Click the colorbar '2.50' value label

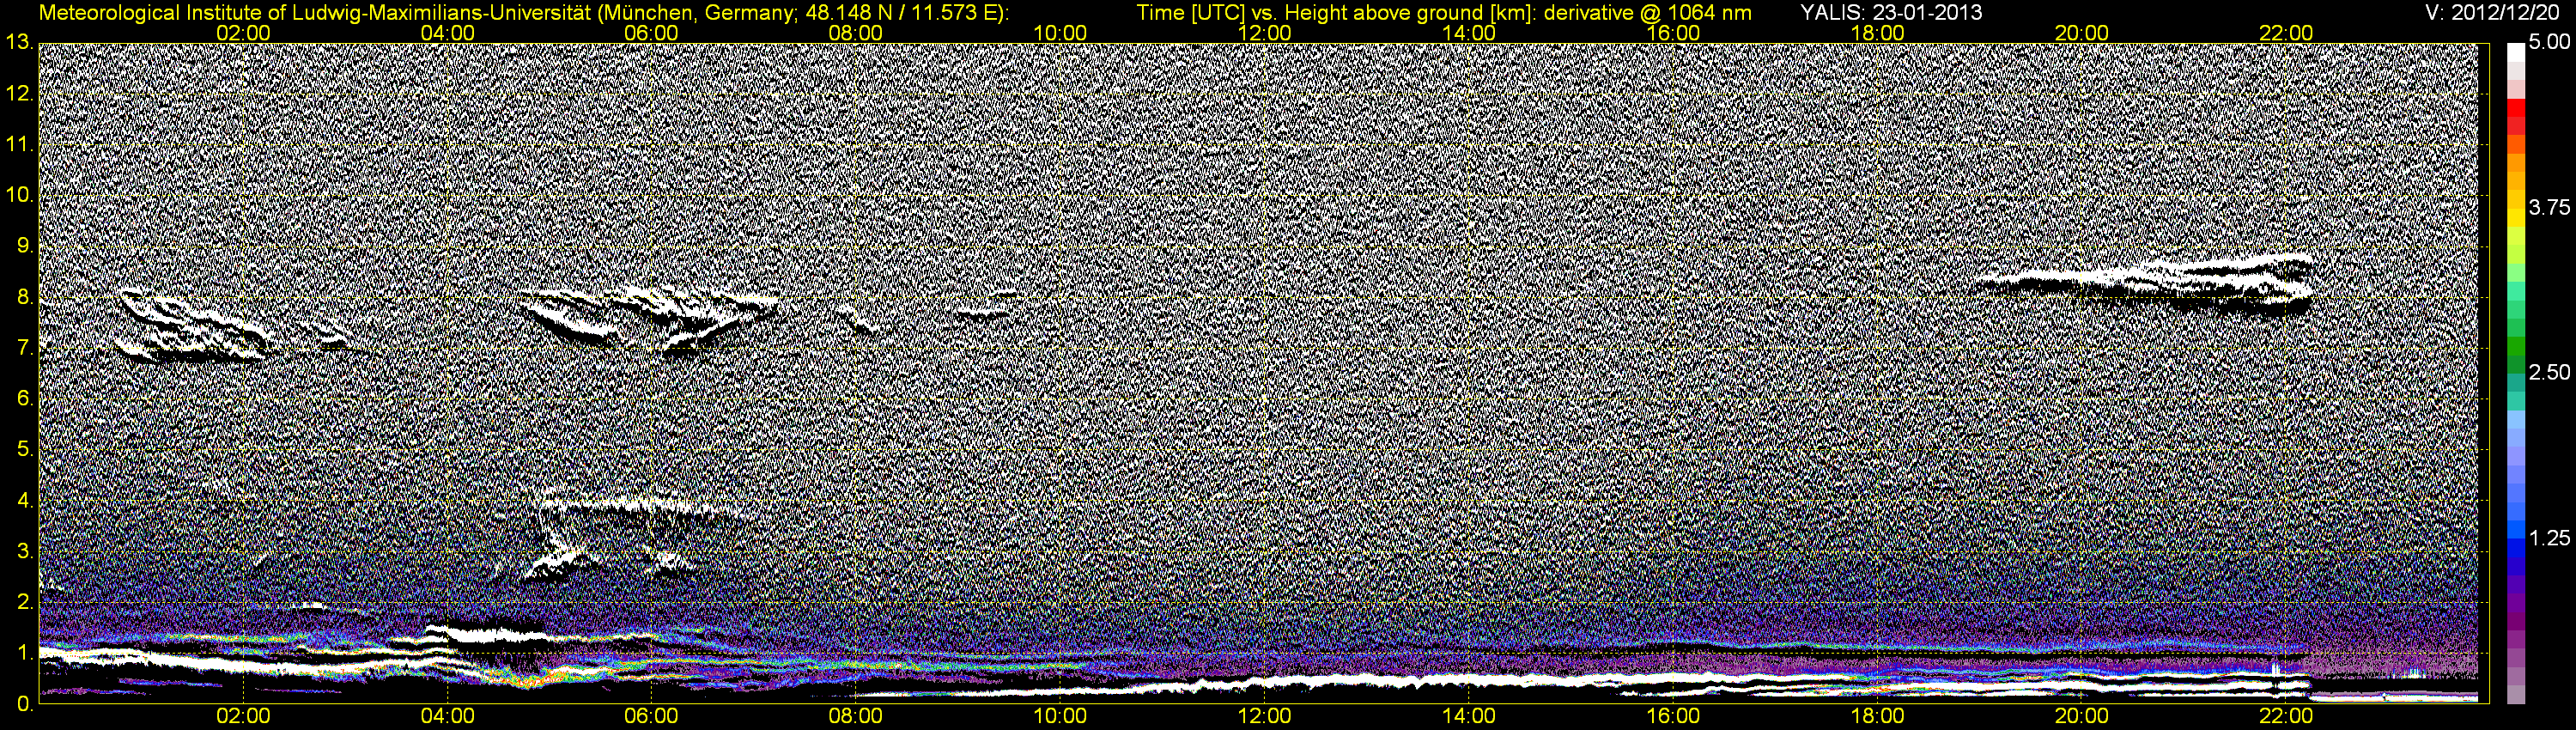tap(2550, 372)
